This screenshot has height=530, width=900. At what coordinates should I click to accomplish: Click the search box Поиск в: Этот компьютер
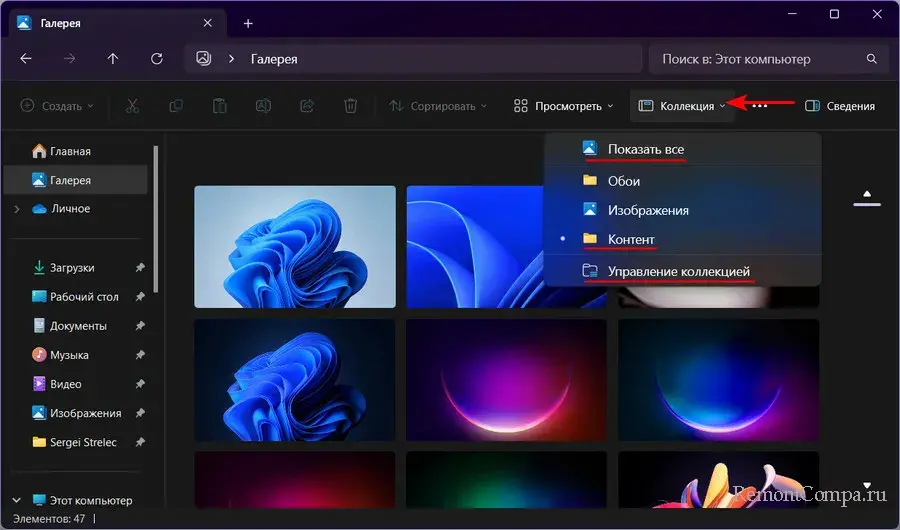point(760,59)
